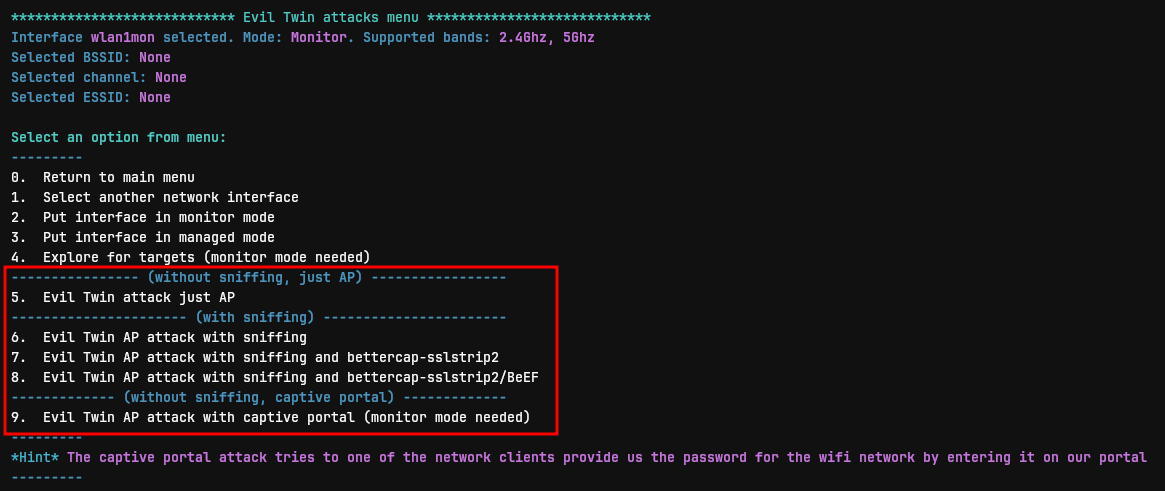
Task: Click the Selected channel 'None' value
Action: point(171,77)
